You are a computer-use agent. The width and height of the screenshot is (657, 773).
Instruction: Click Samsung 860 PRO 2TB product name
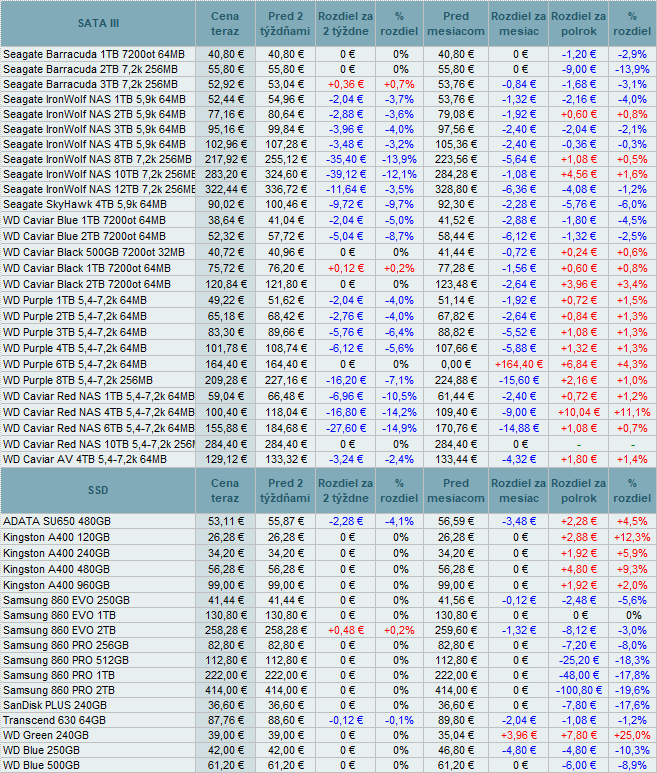[59, 690]
